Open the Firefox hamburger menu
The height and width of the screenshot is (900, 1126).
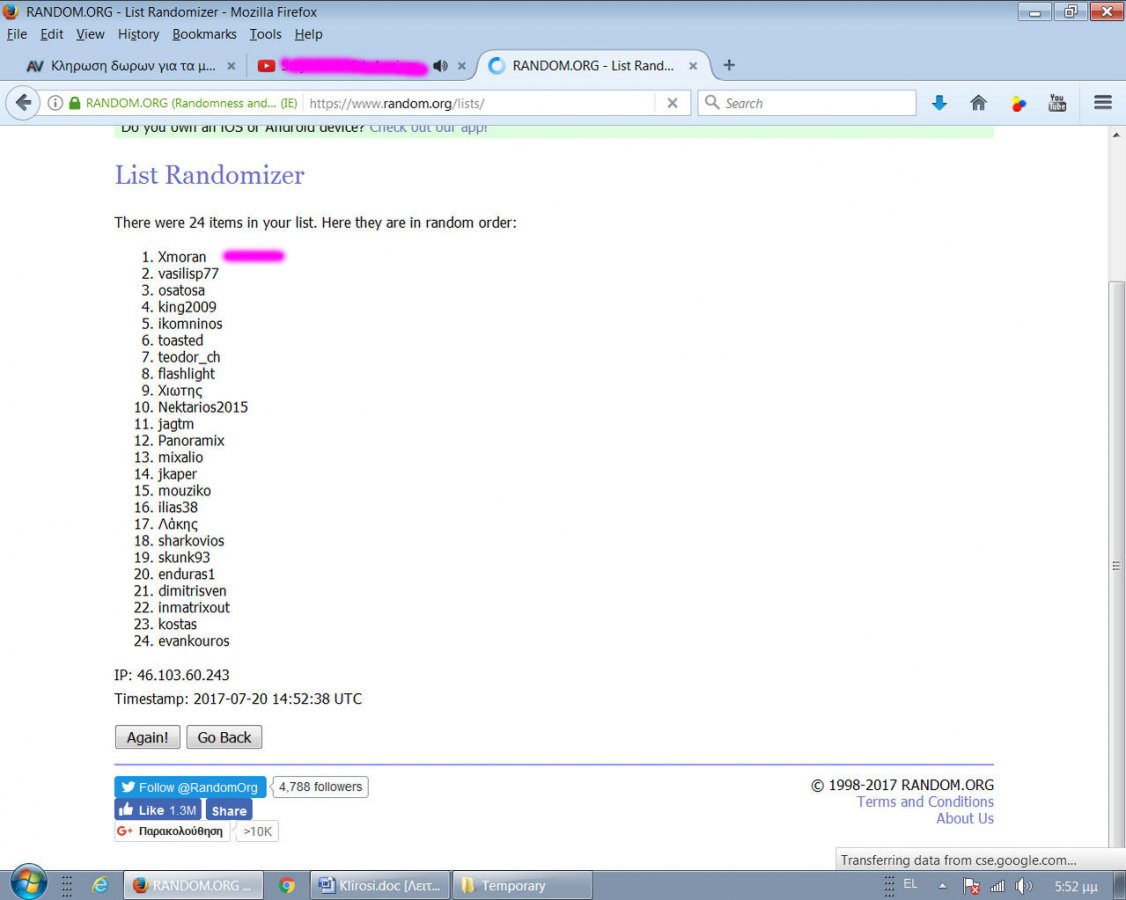coord(1103,103)
